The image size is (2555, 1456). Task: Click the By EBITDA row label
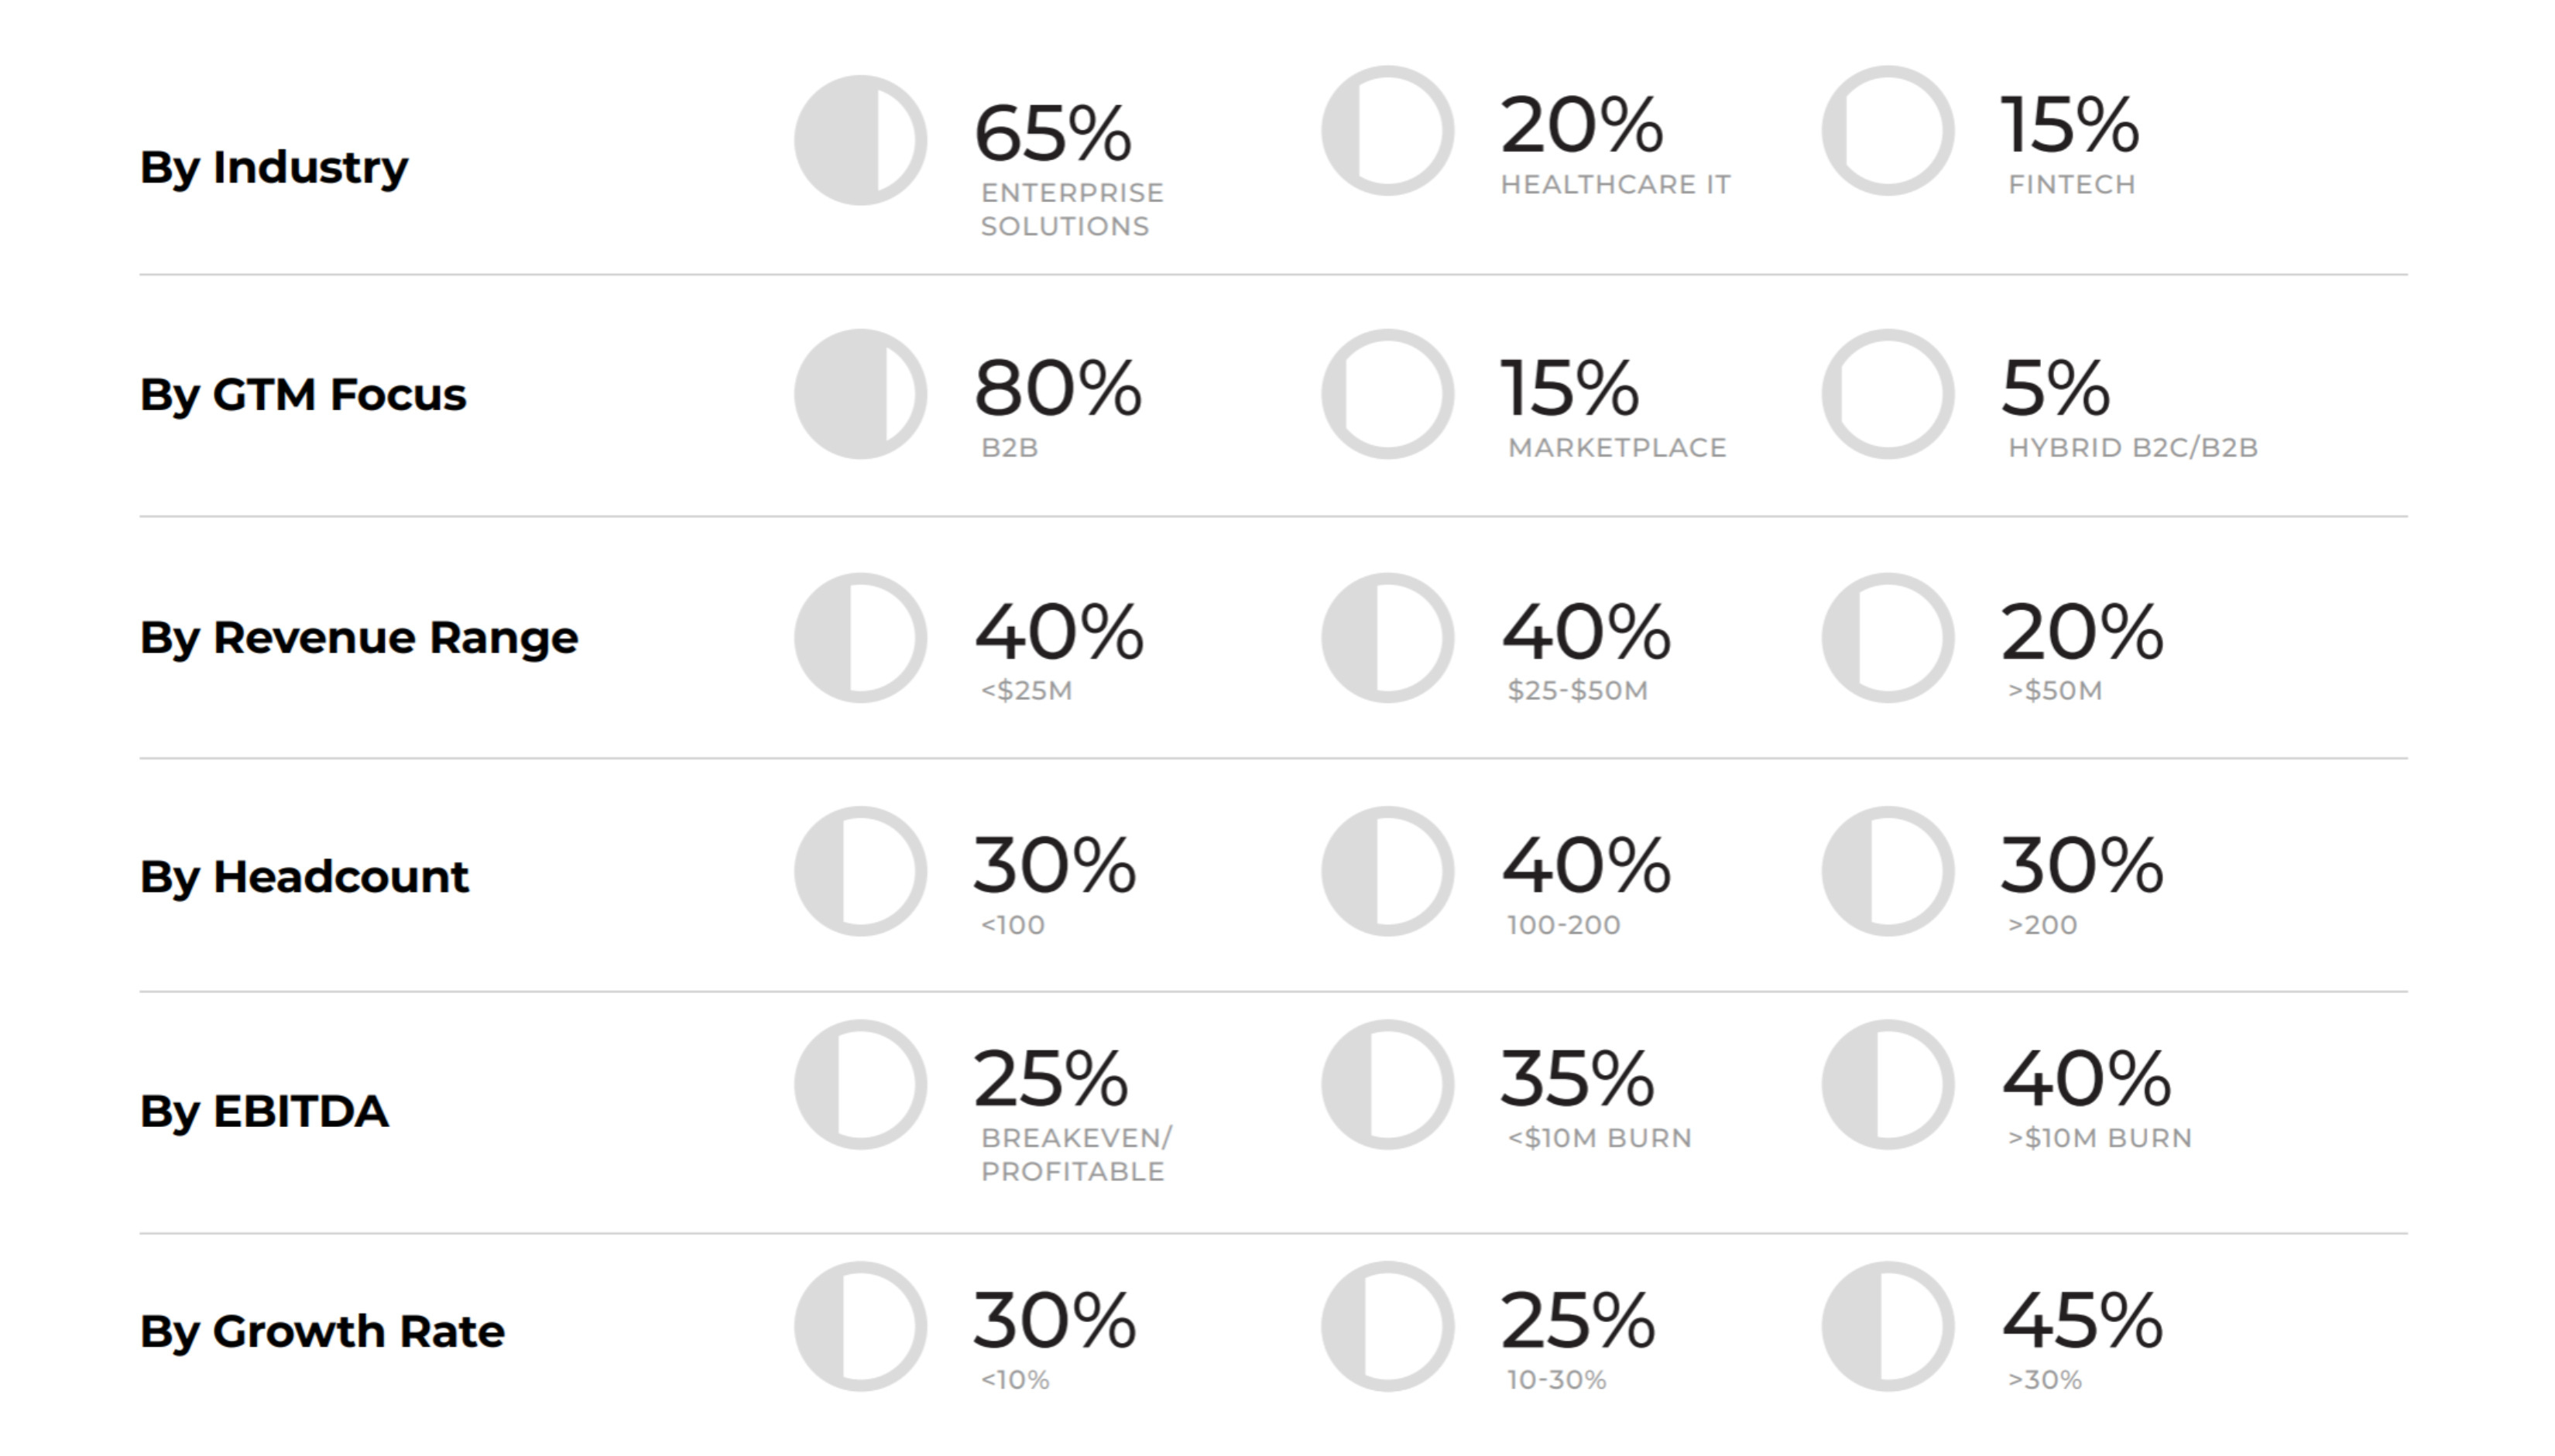(263, 1111)
